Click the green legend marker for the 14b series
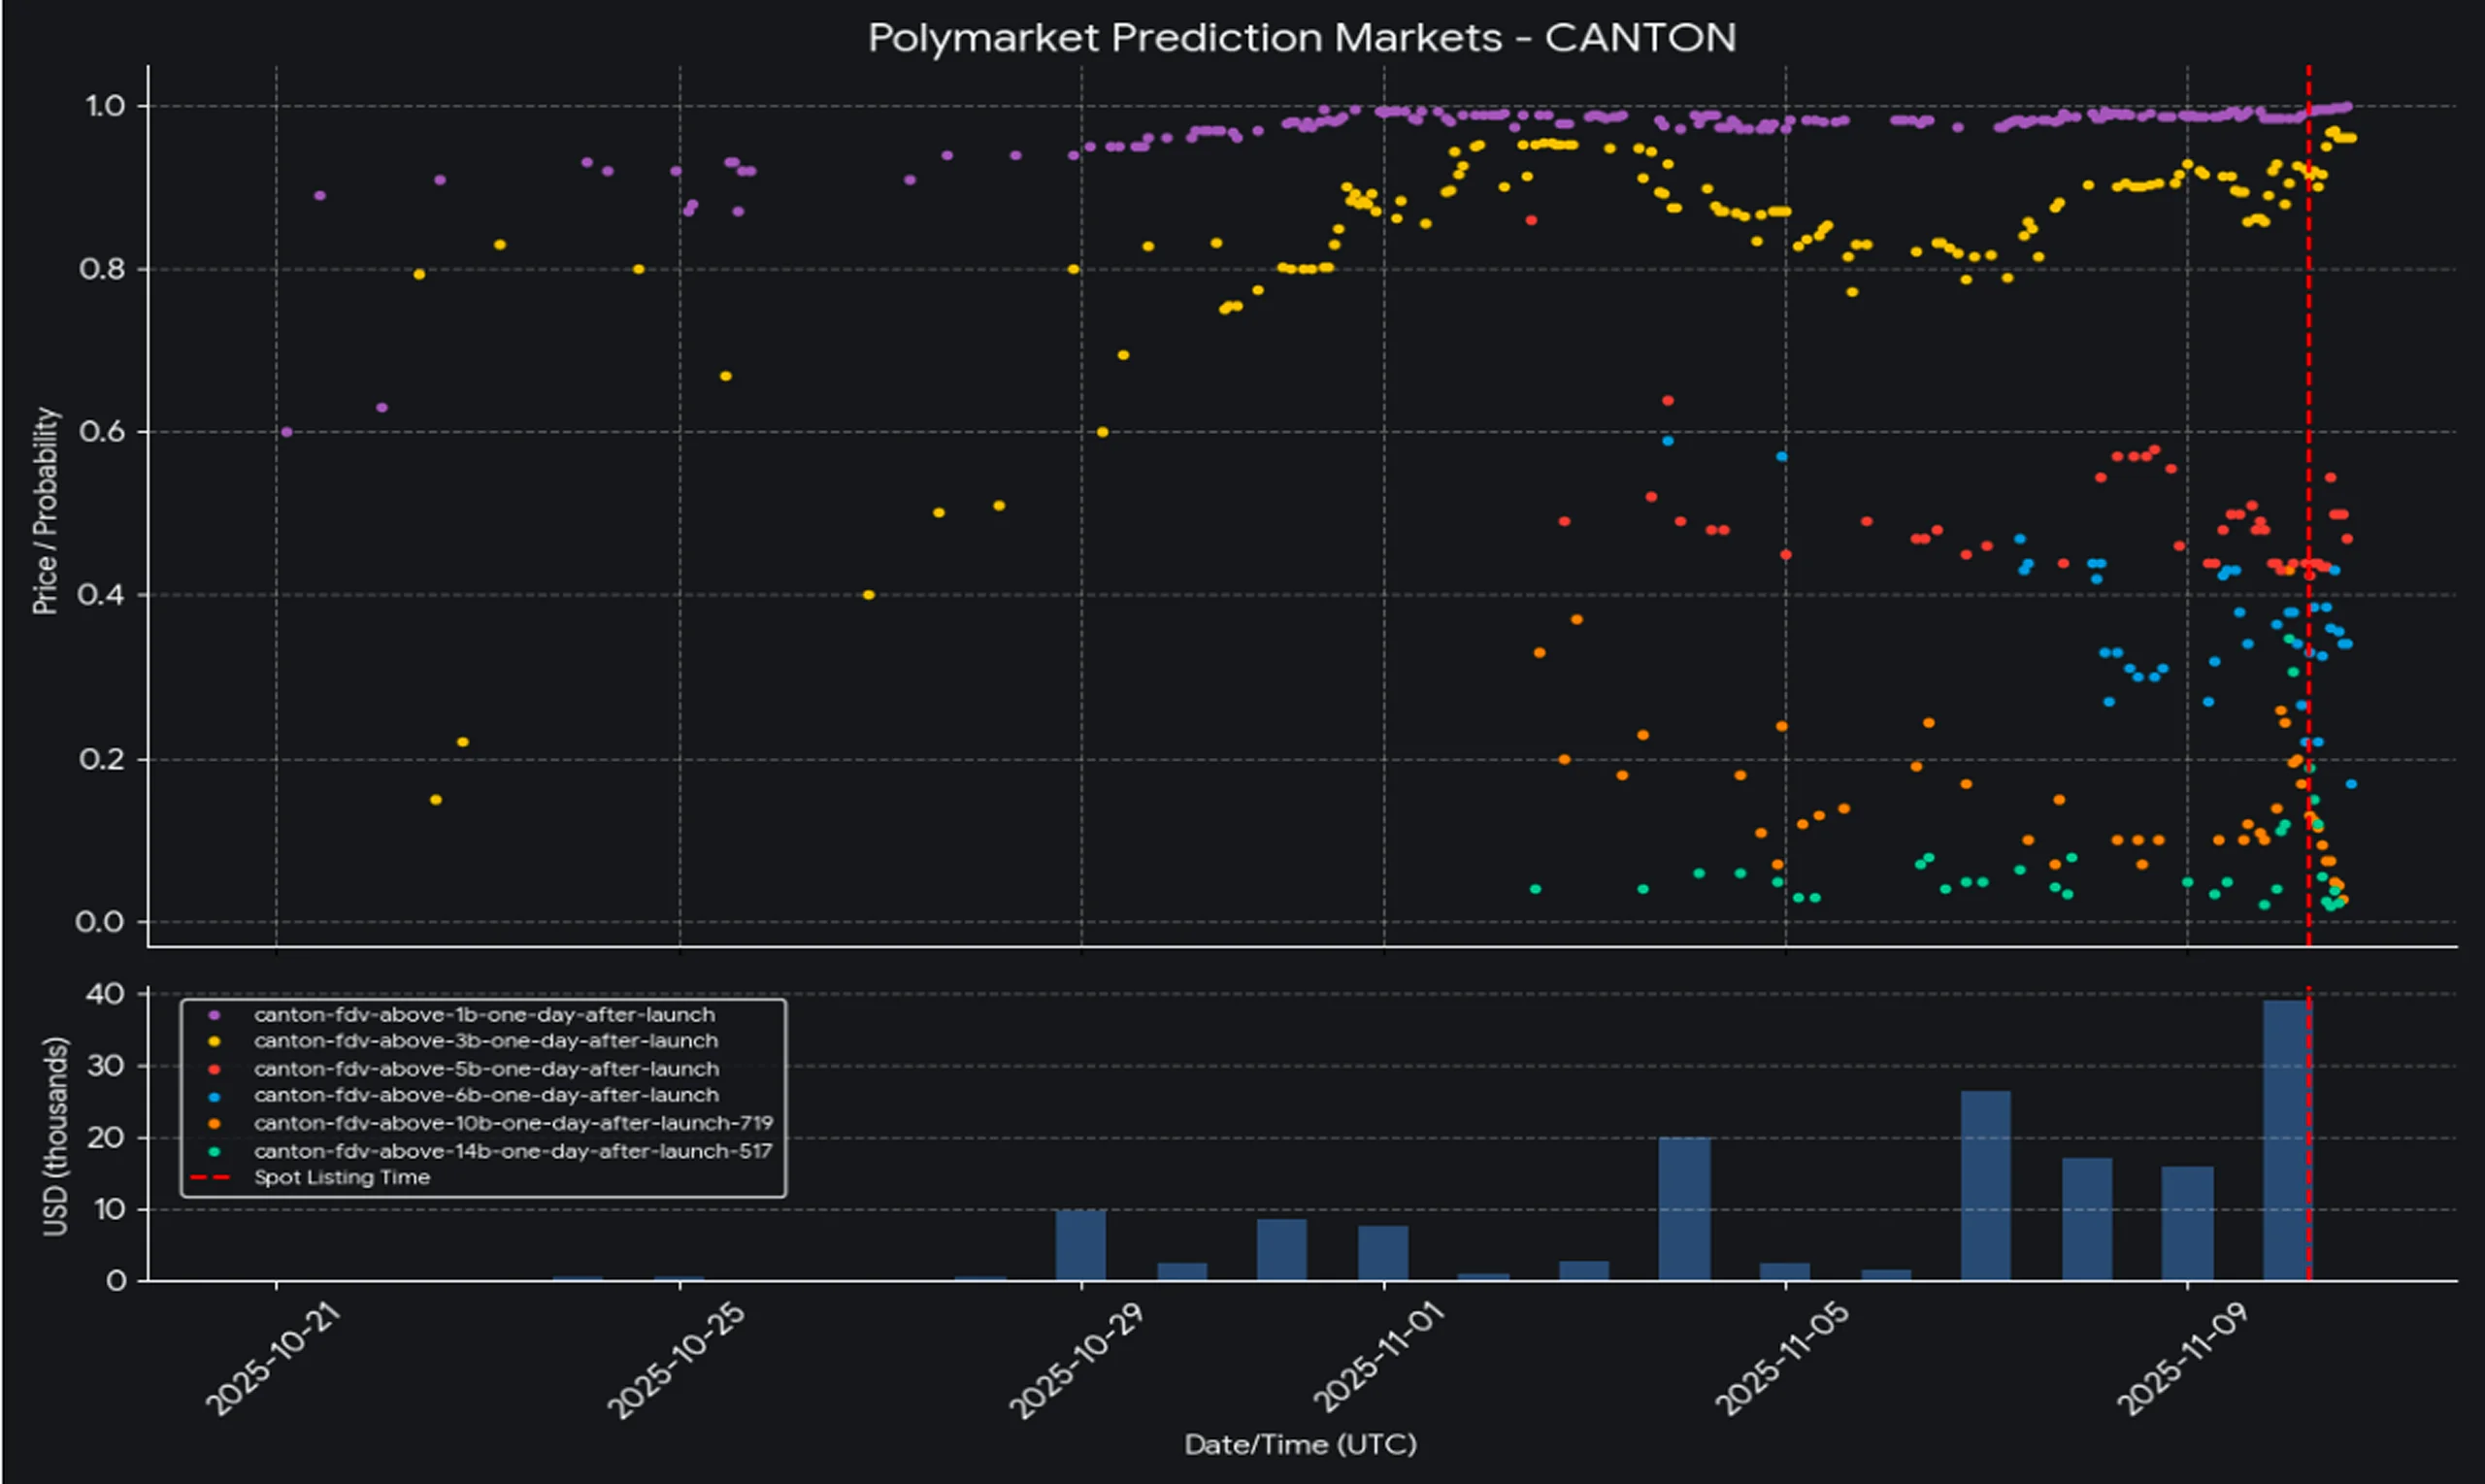The image size is (2485, 1484). 213,1151
